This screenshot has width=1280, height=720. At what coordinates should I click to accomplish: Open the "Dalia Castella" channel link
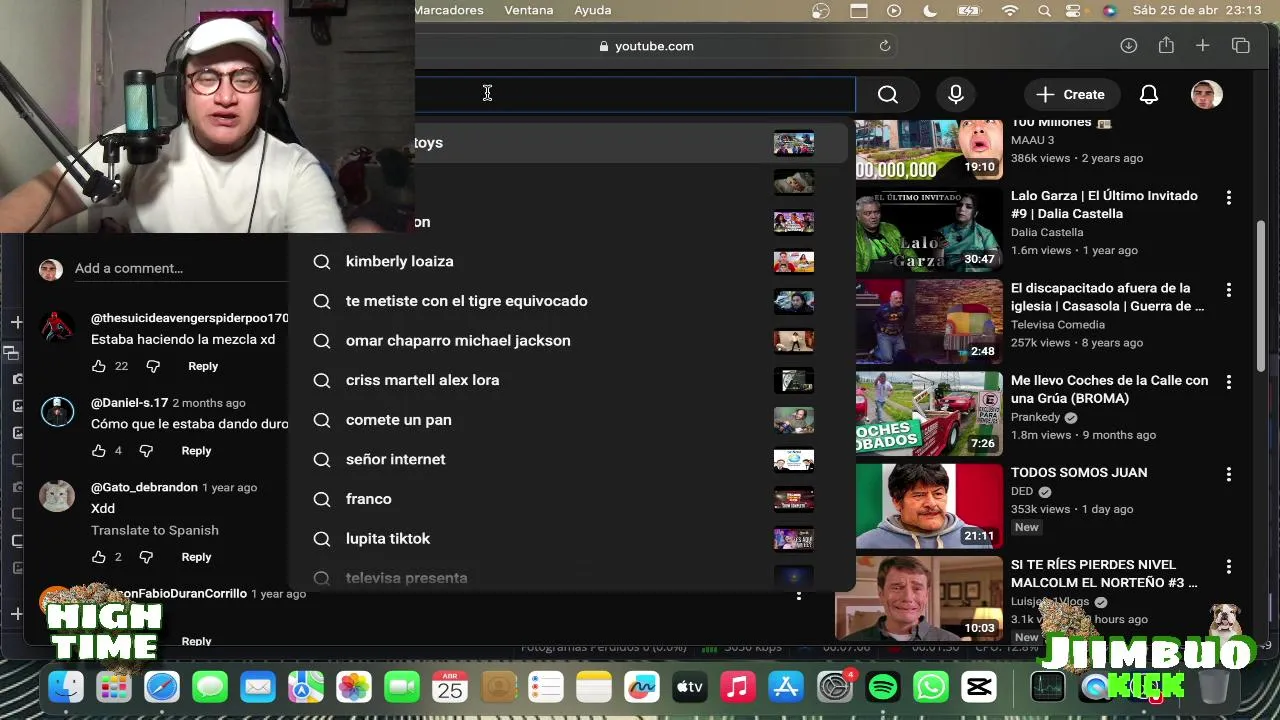[1047, 232]
